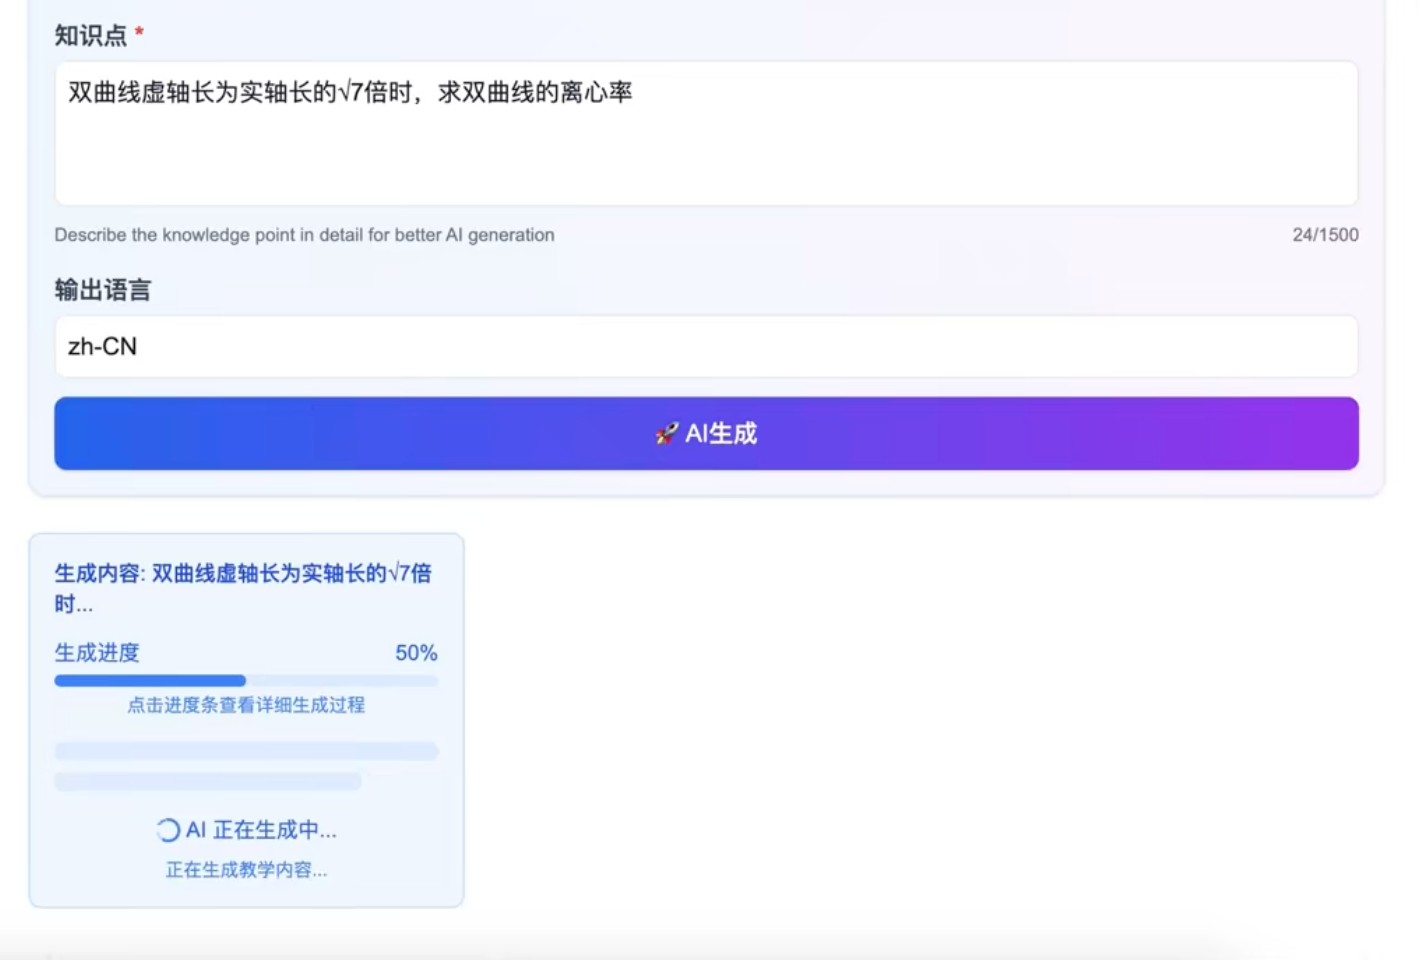Click the first gray skeleton placeholder bar
This screenshot has height=960, width=1422.
246,751
